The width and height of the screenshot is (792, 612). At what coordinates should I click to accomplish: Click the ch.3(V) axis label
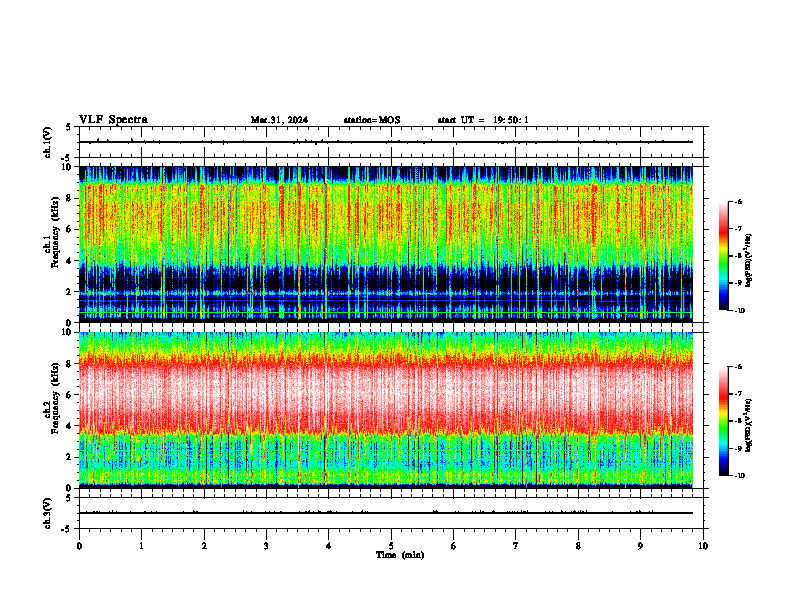coord(48,514)
